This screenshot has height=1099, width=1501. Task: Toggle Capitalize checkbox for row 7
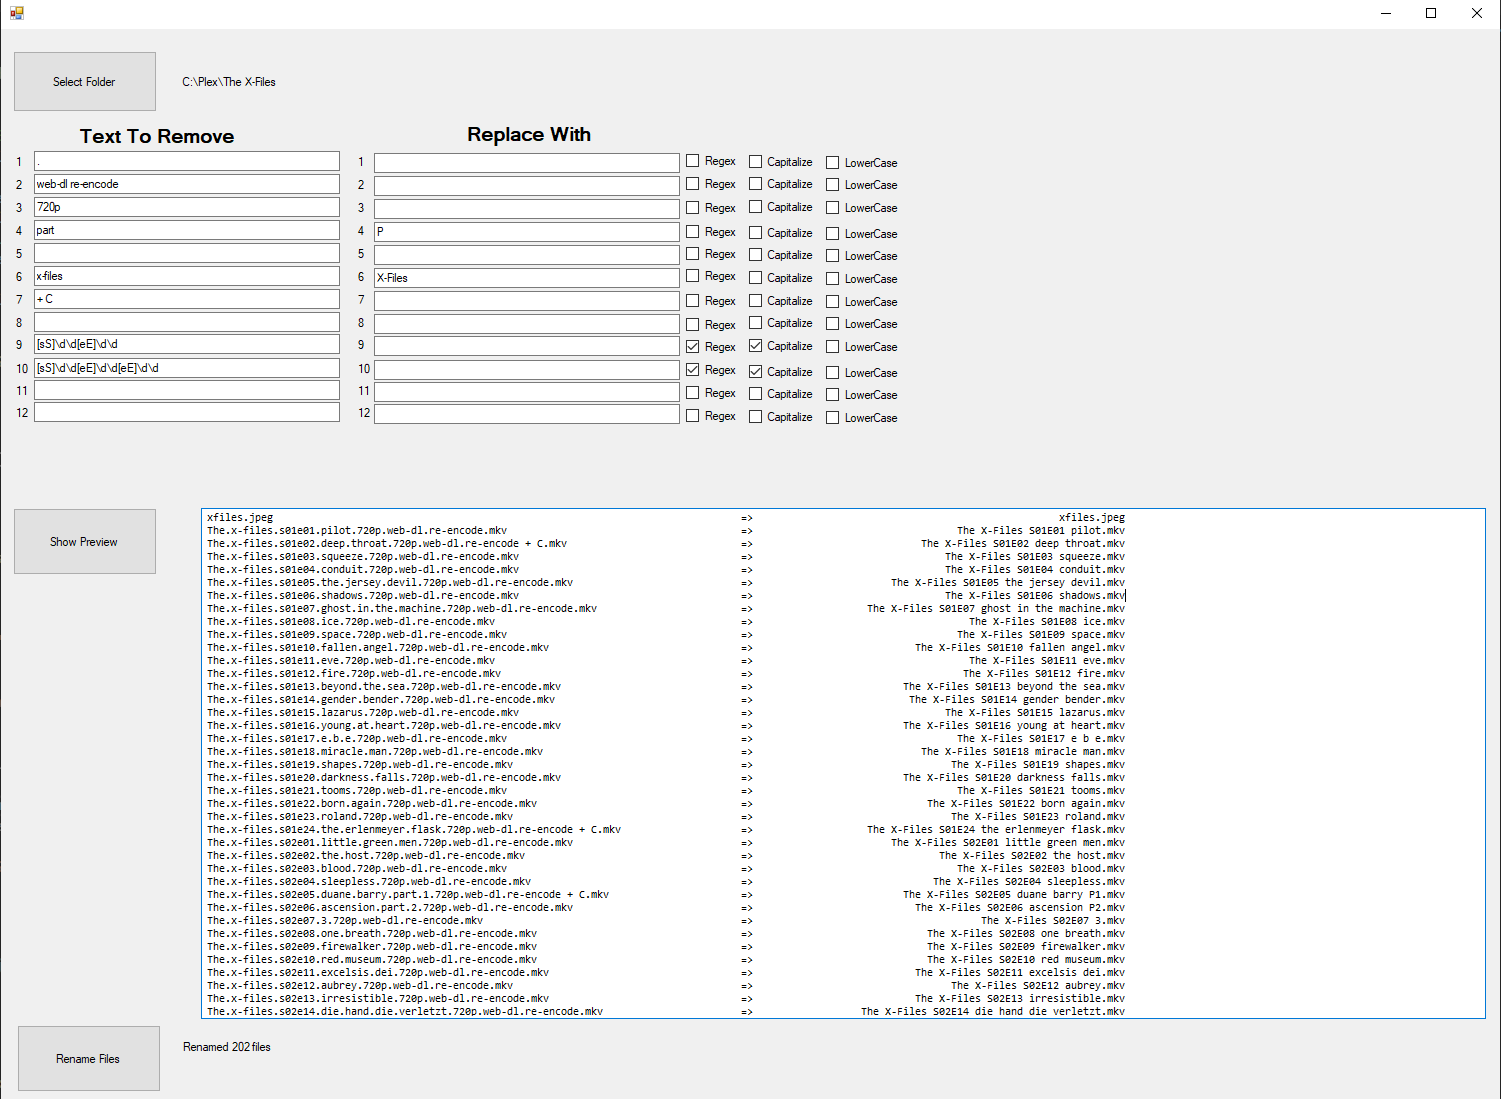755,300
